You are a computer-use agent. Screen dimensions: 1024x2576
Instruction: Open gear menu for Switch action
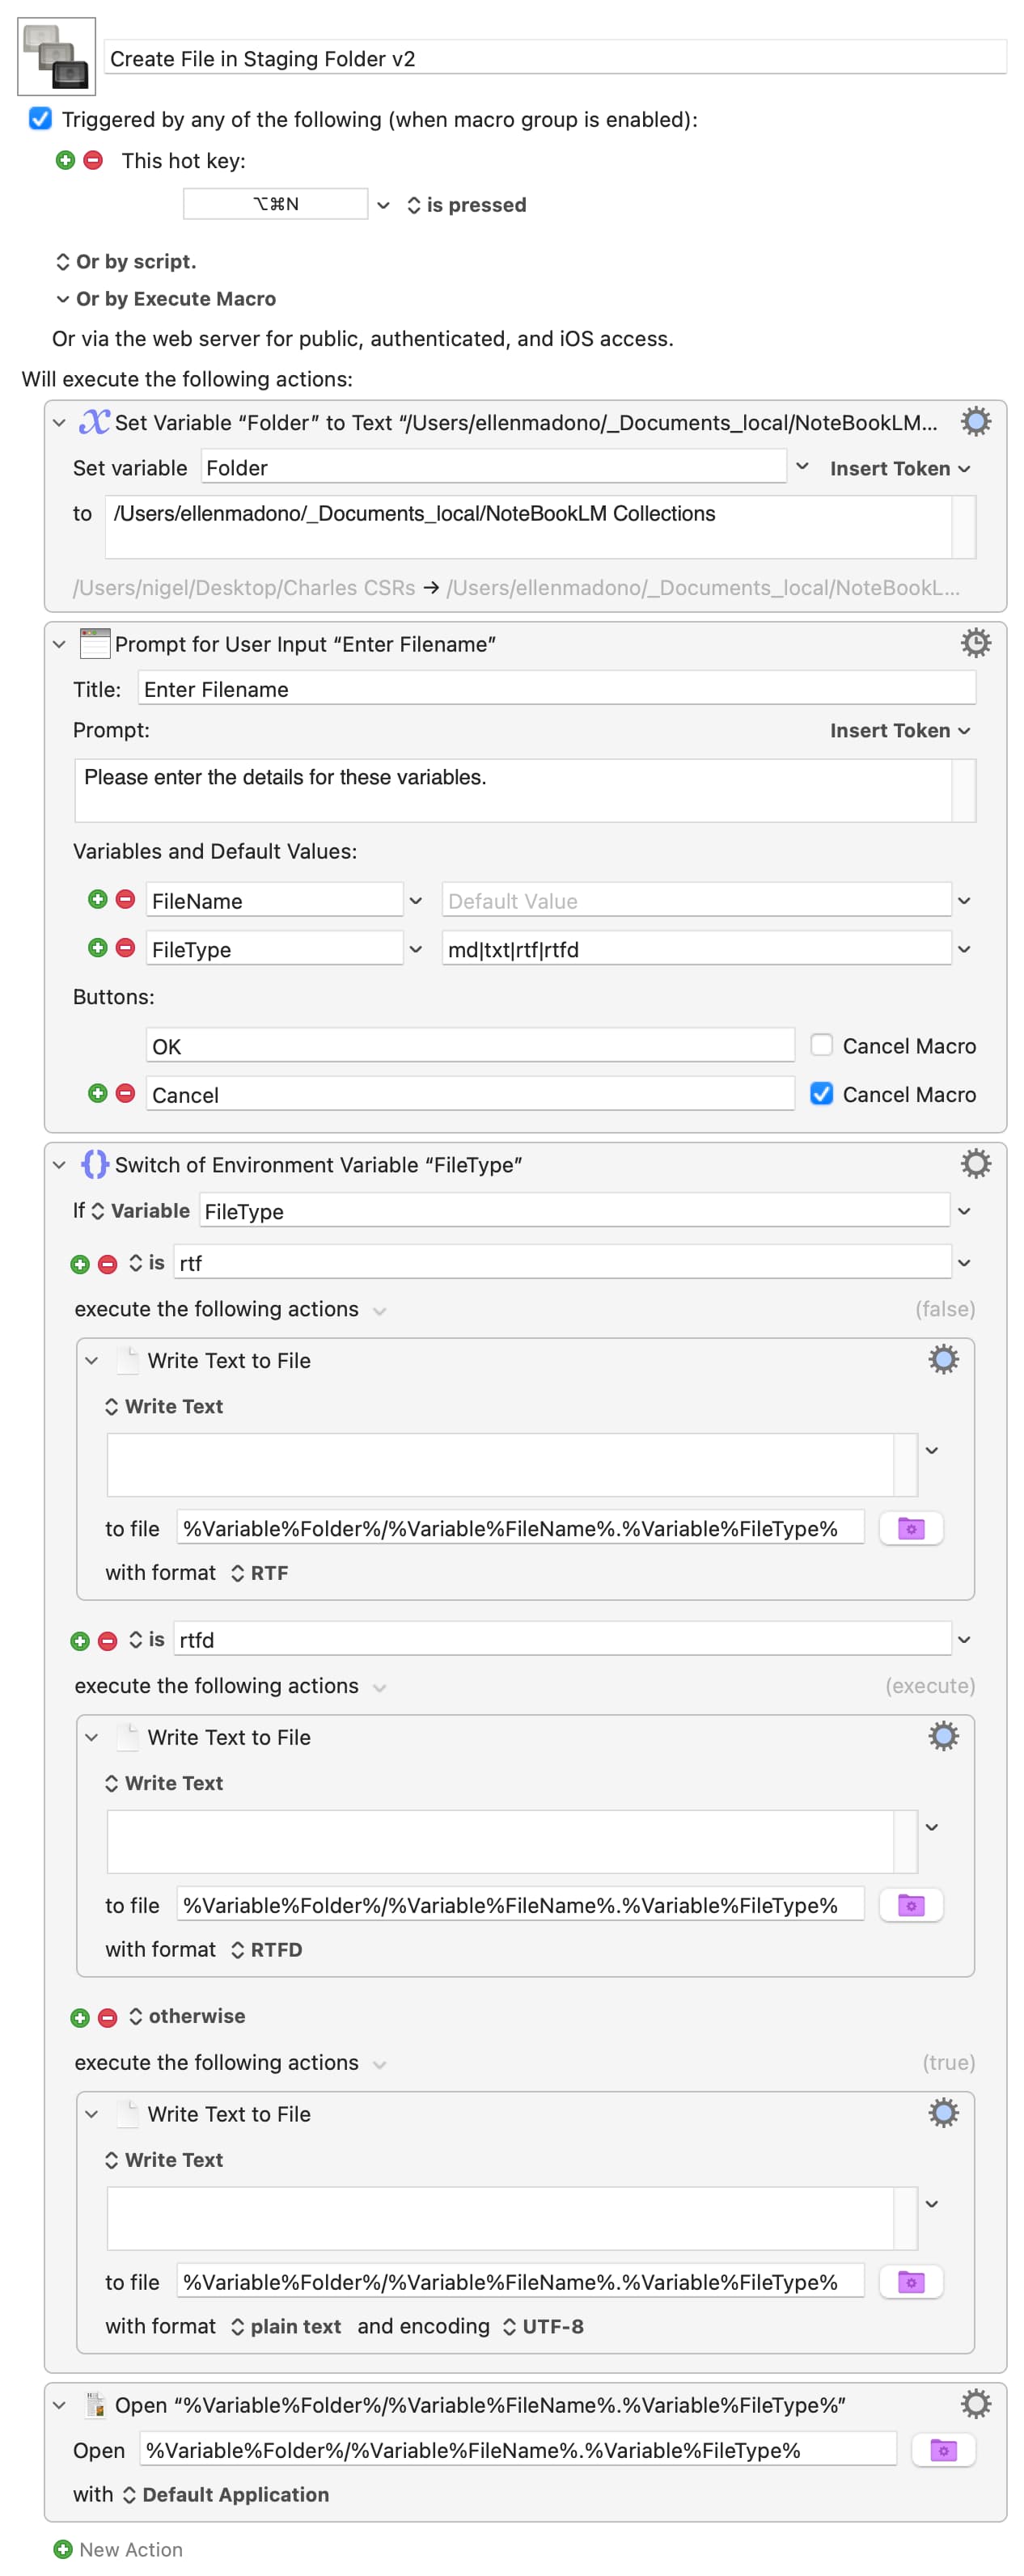tap(975, 1163)
